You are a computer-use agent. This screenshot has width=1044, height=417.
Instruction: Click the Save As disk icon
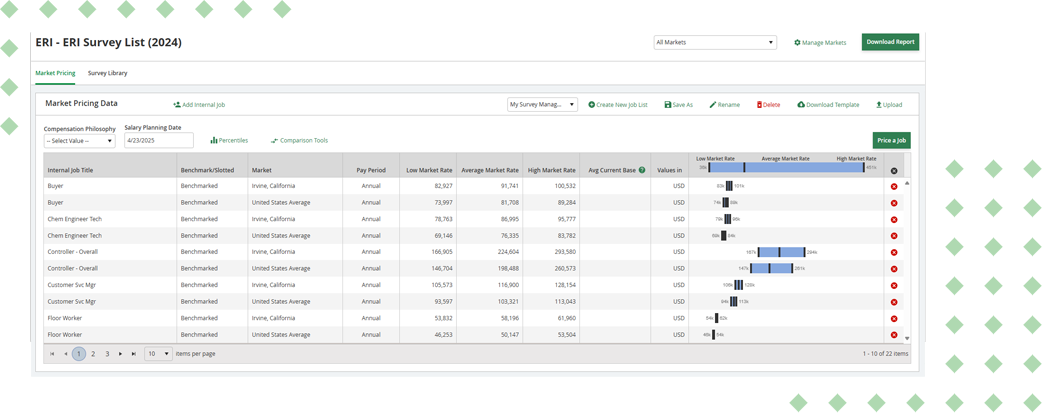668,105
